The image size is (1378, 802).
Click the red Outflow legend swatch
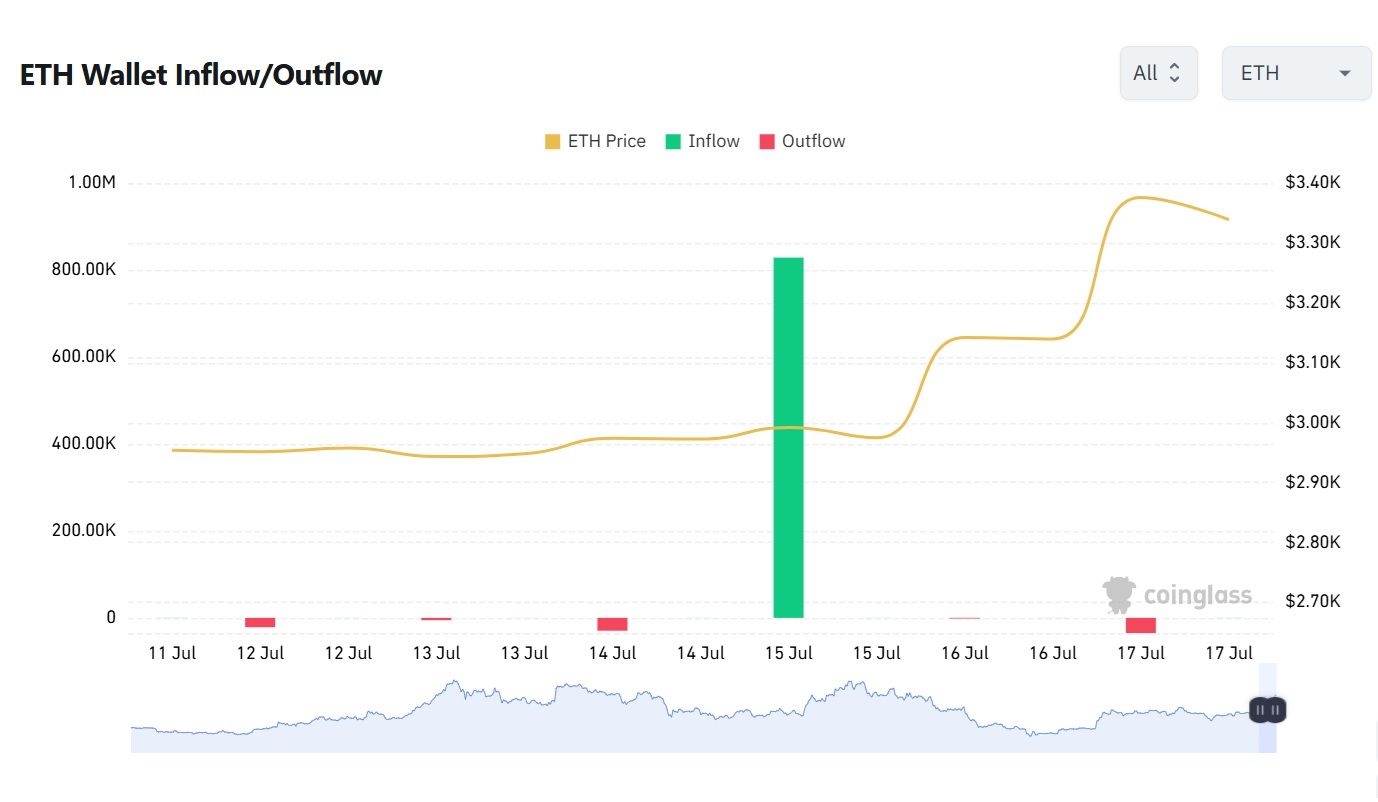[767, 142]
